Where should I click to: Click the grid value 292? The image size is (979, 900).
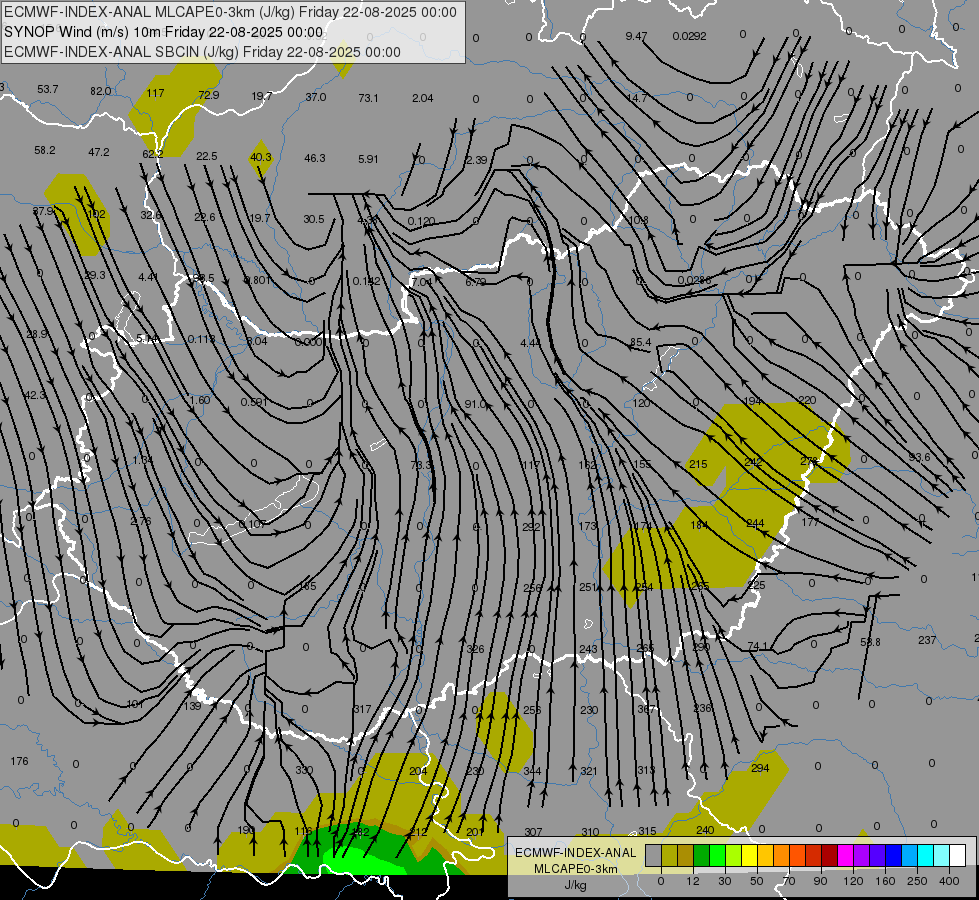(531, 527)
